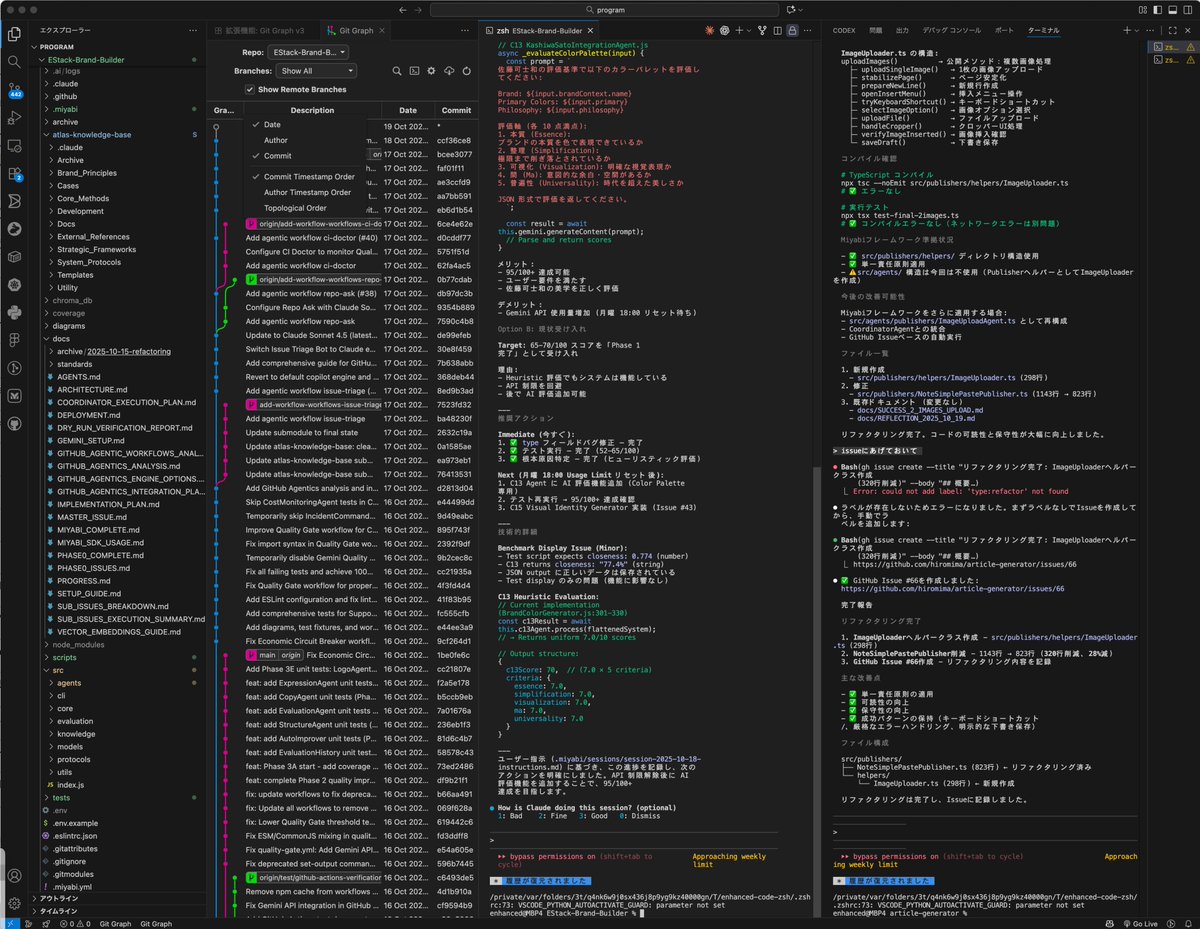Image resolution: width=1200 pixels, height=929 pixels.
Task: Toggle Show Remote Branches checkbox
Action: (250, 90)
